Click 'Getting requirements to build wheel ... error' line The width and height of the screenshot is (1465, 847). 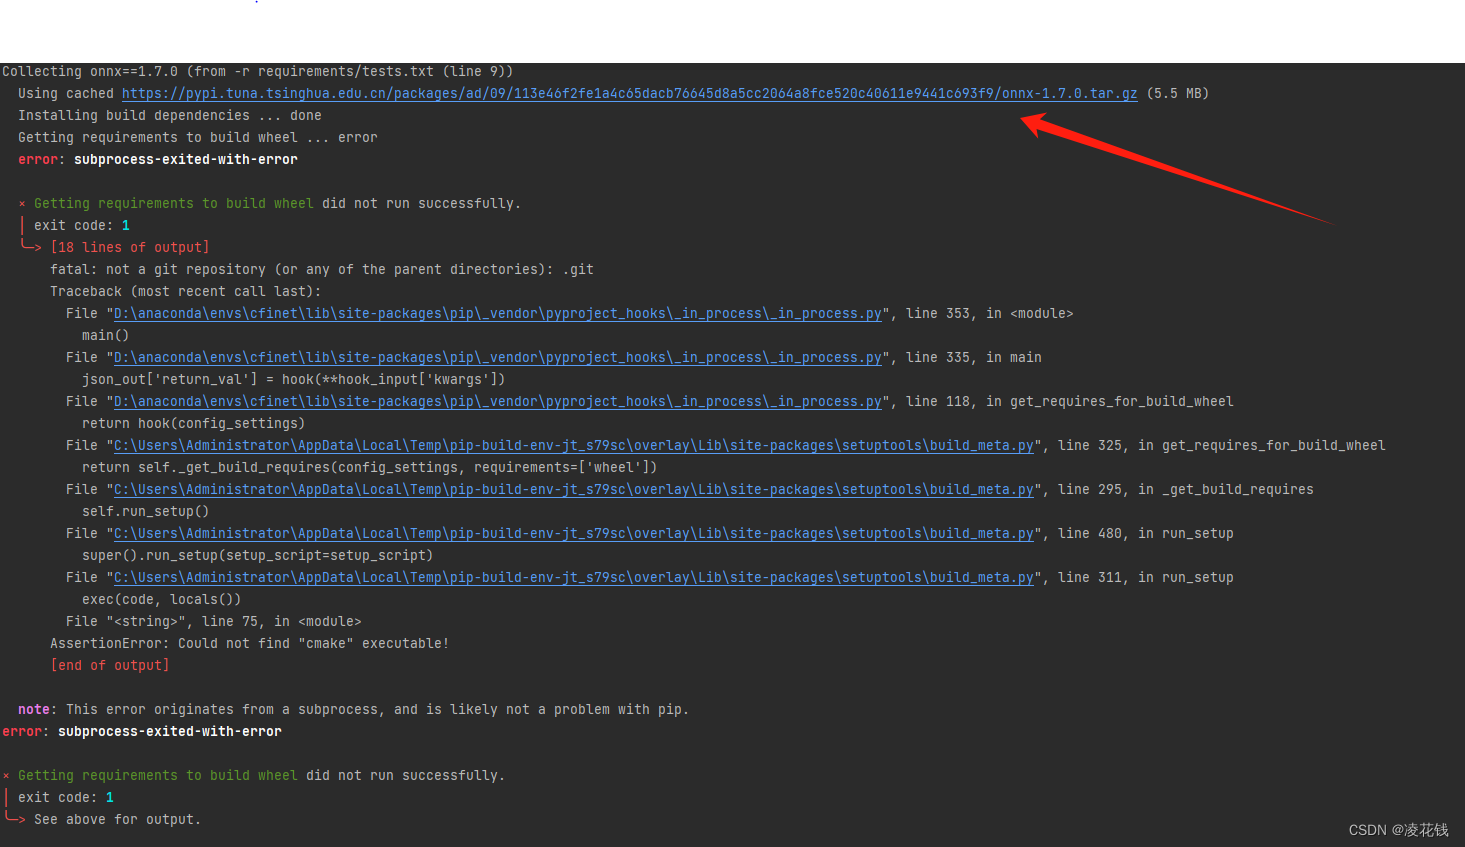198,137
